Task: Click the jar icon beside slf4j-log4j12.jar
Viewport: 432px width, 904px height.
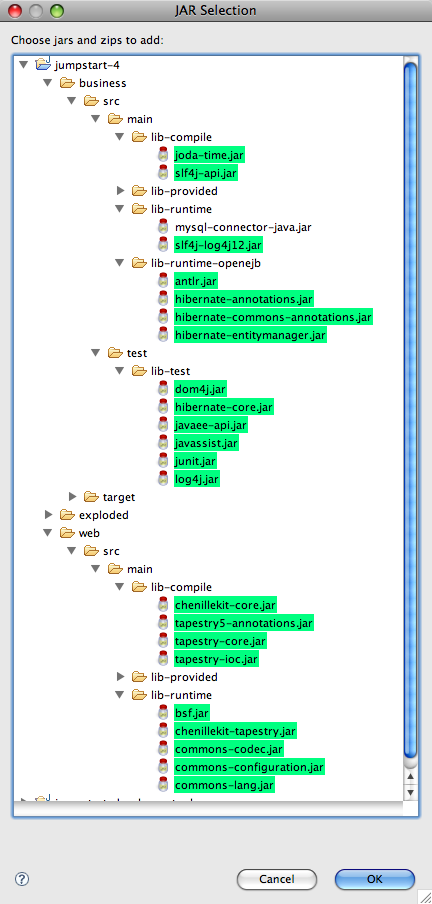Action: pos(163,244)
